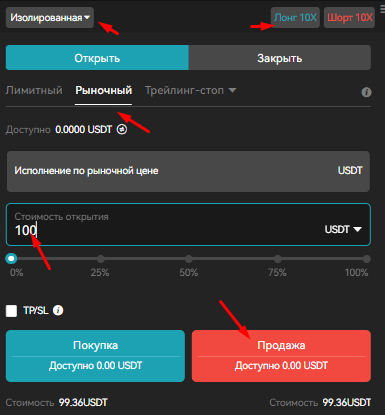This screenshot has height=415, width=385.
Task: Click the TP/SL info icon
Action: point(58,310)
